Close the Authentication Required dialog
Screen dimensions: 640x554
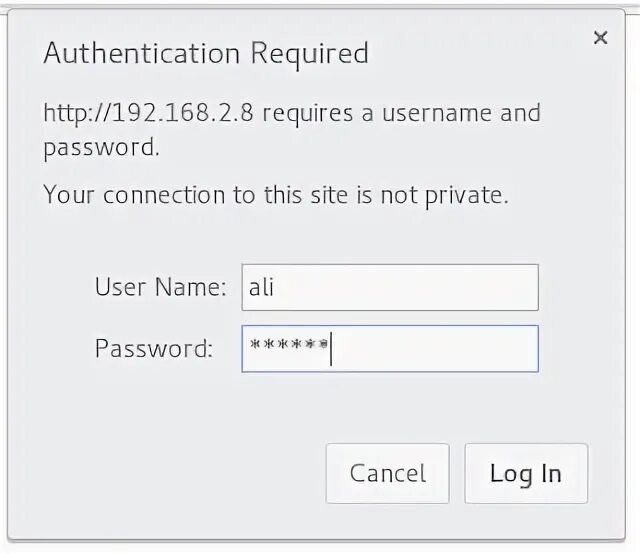600,38
